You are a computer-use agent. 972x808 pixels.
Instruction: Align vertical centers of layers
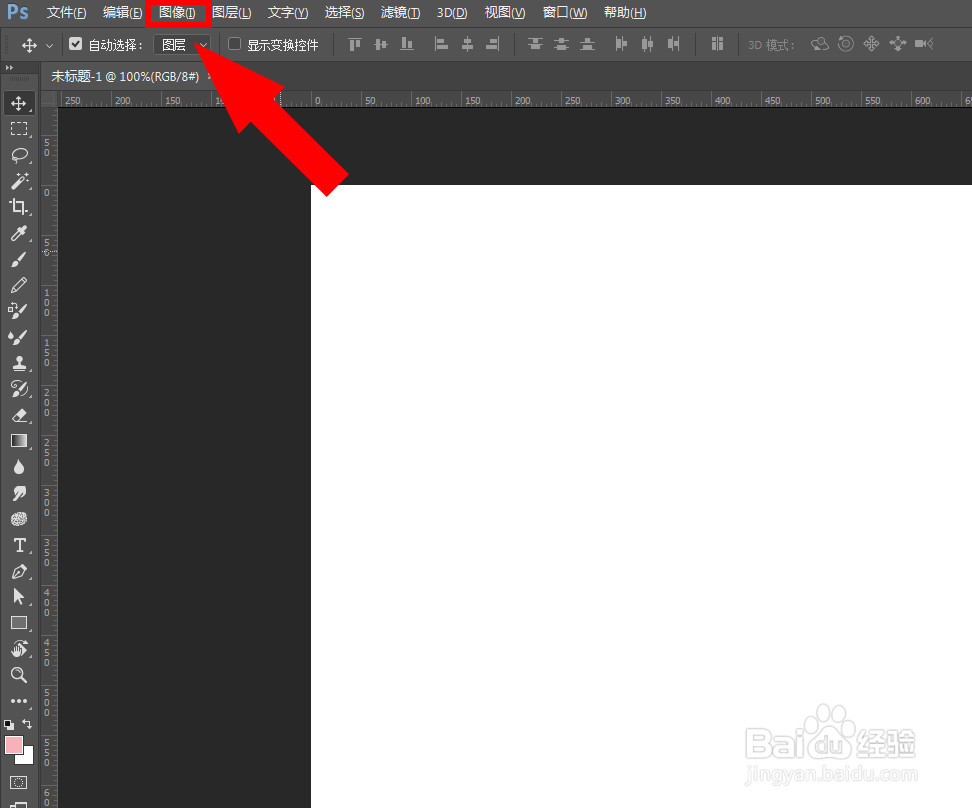(381, 44)
